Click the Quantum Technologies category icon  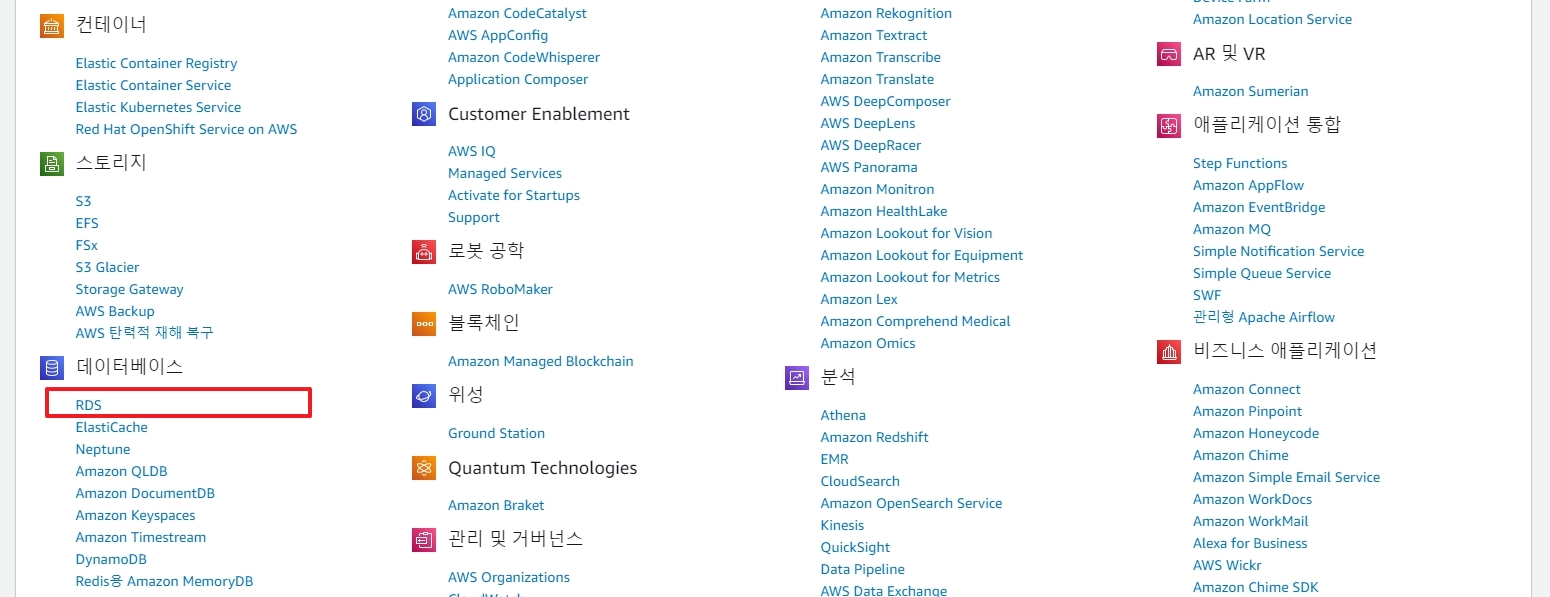click(x=424, y=468)
